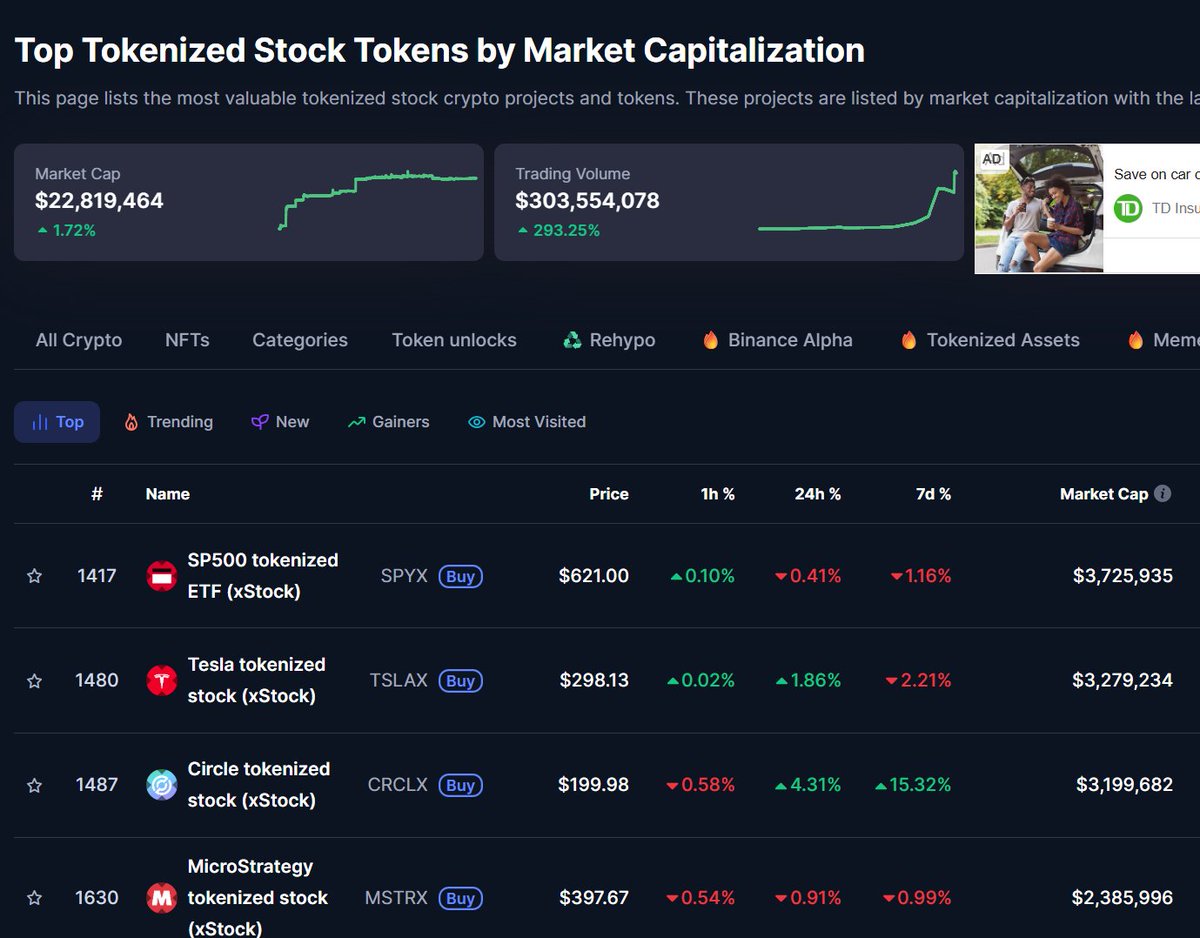
Task: Star the SP500 tokenized ETF row
Action: tap(34, 576)
